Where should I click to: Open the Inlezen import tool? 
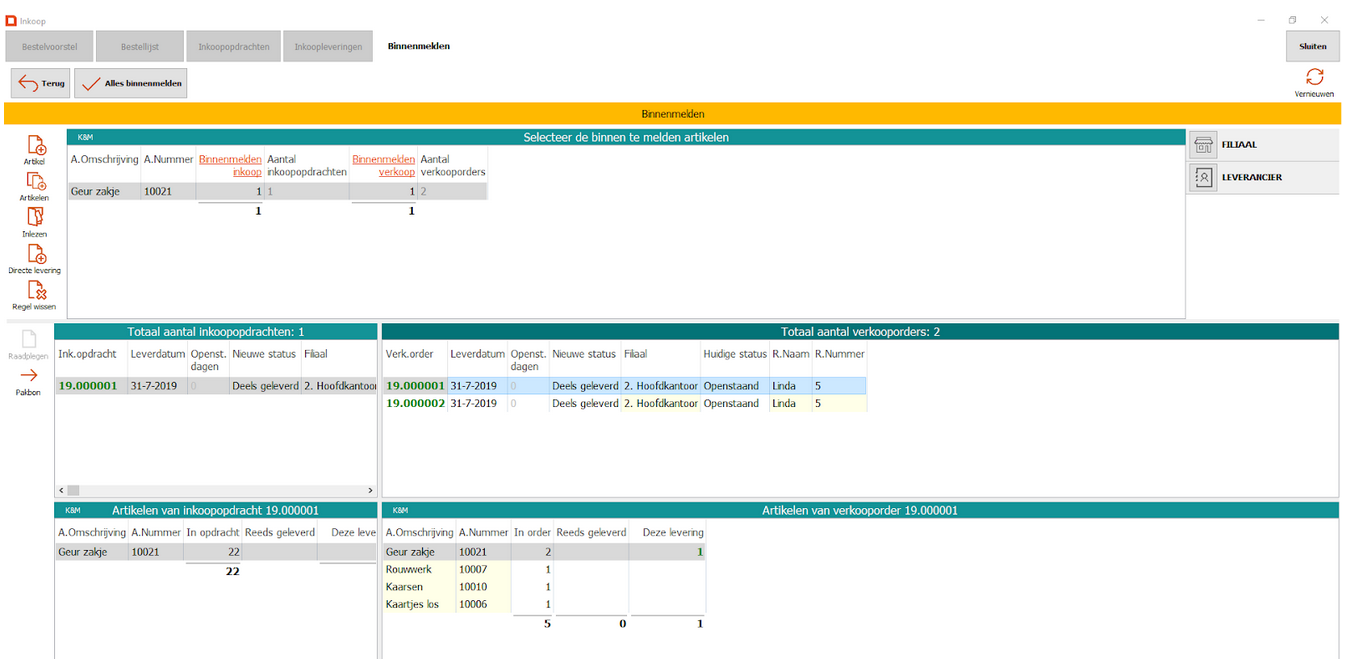pyautogui.click(x=35, y=220)
